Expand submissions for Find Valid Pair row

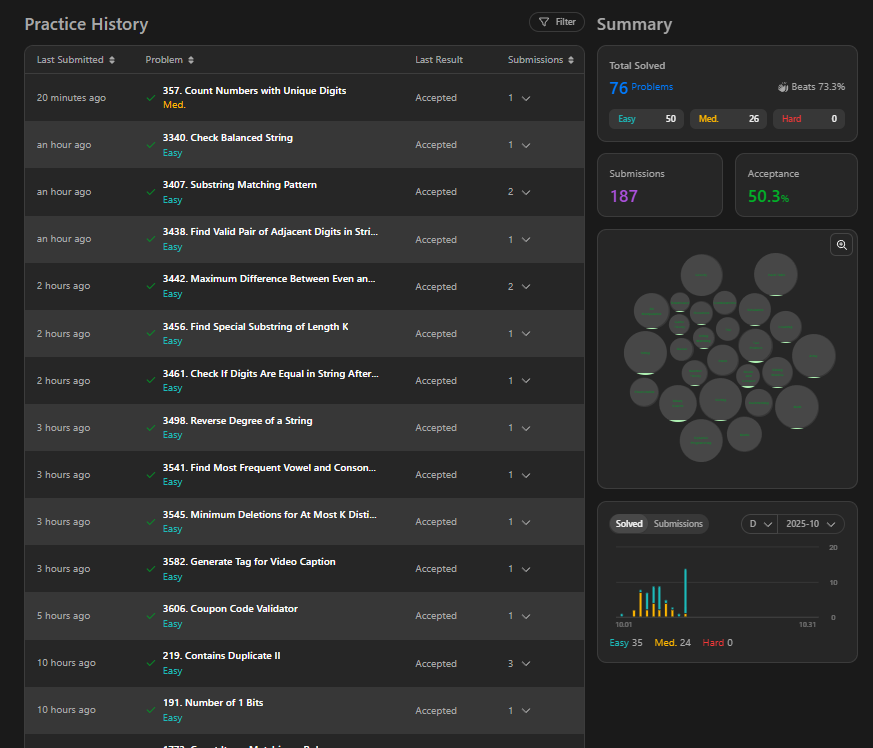[x=526, y=239]
